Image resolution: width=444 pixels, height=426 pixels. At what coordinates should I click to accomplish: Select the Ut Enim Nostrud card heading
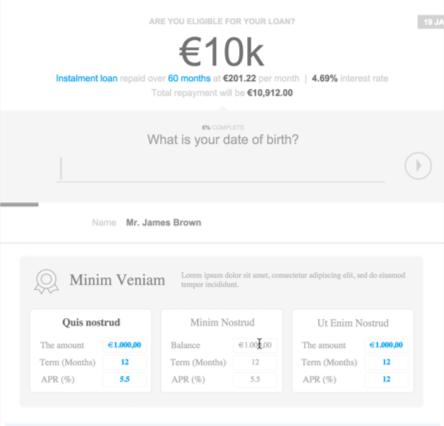pyautogui.click(x=353, y=323)
